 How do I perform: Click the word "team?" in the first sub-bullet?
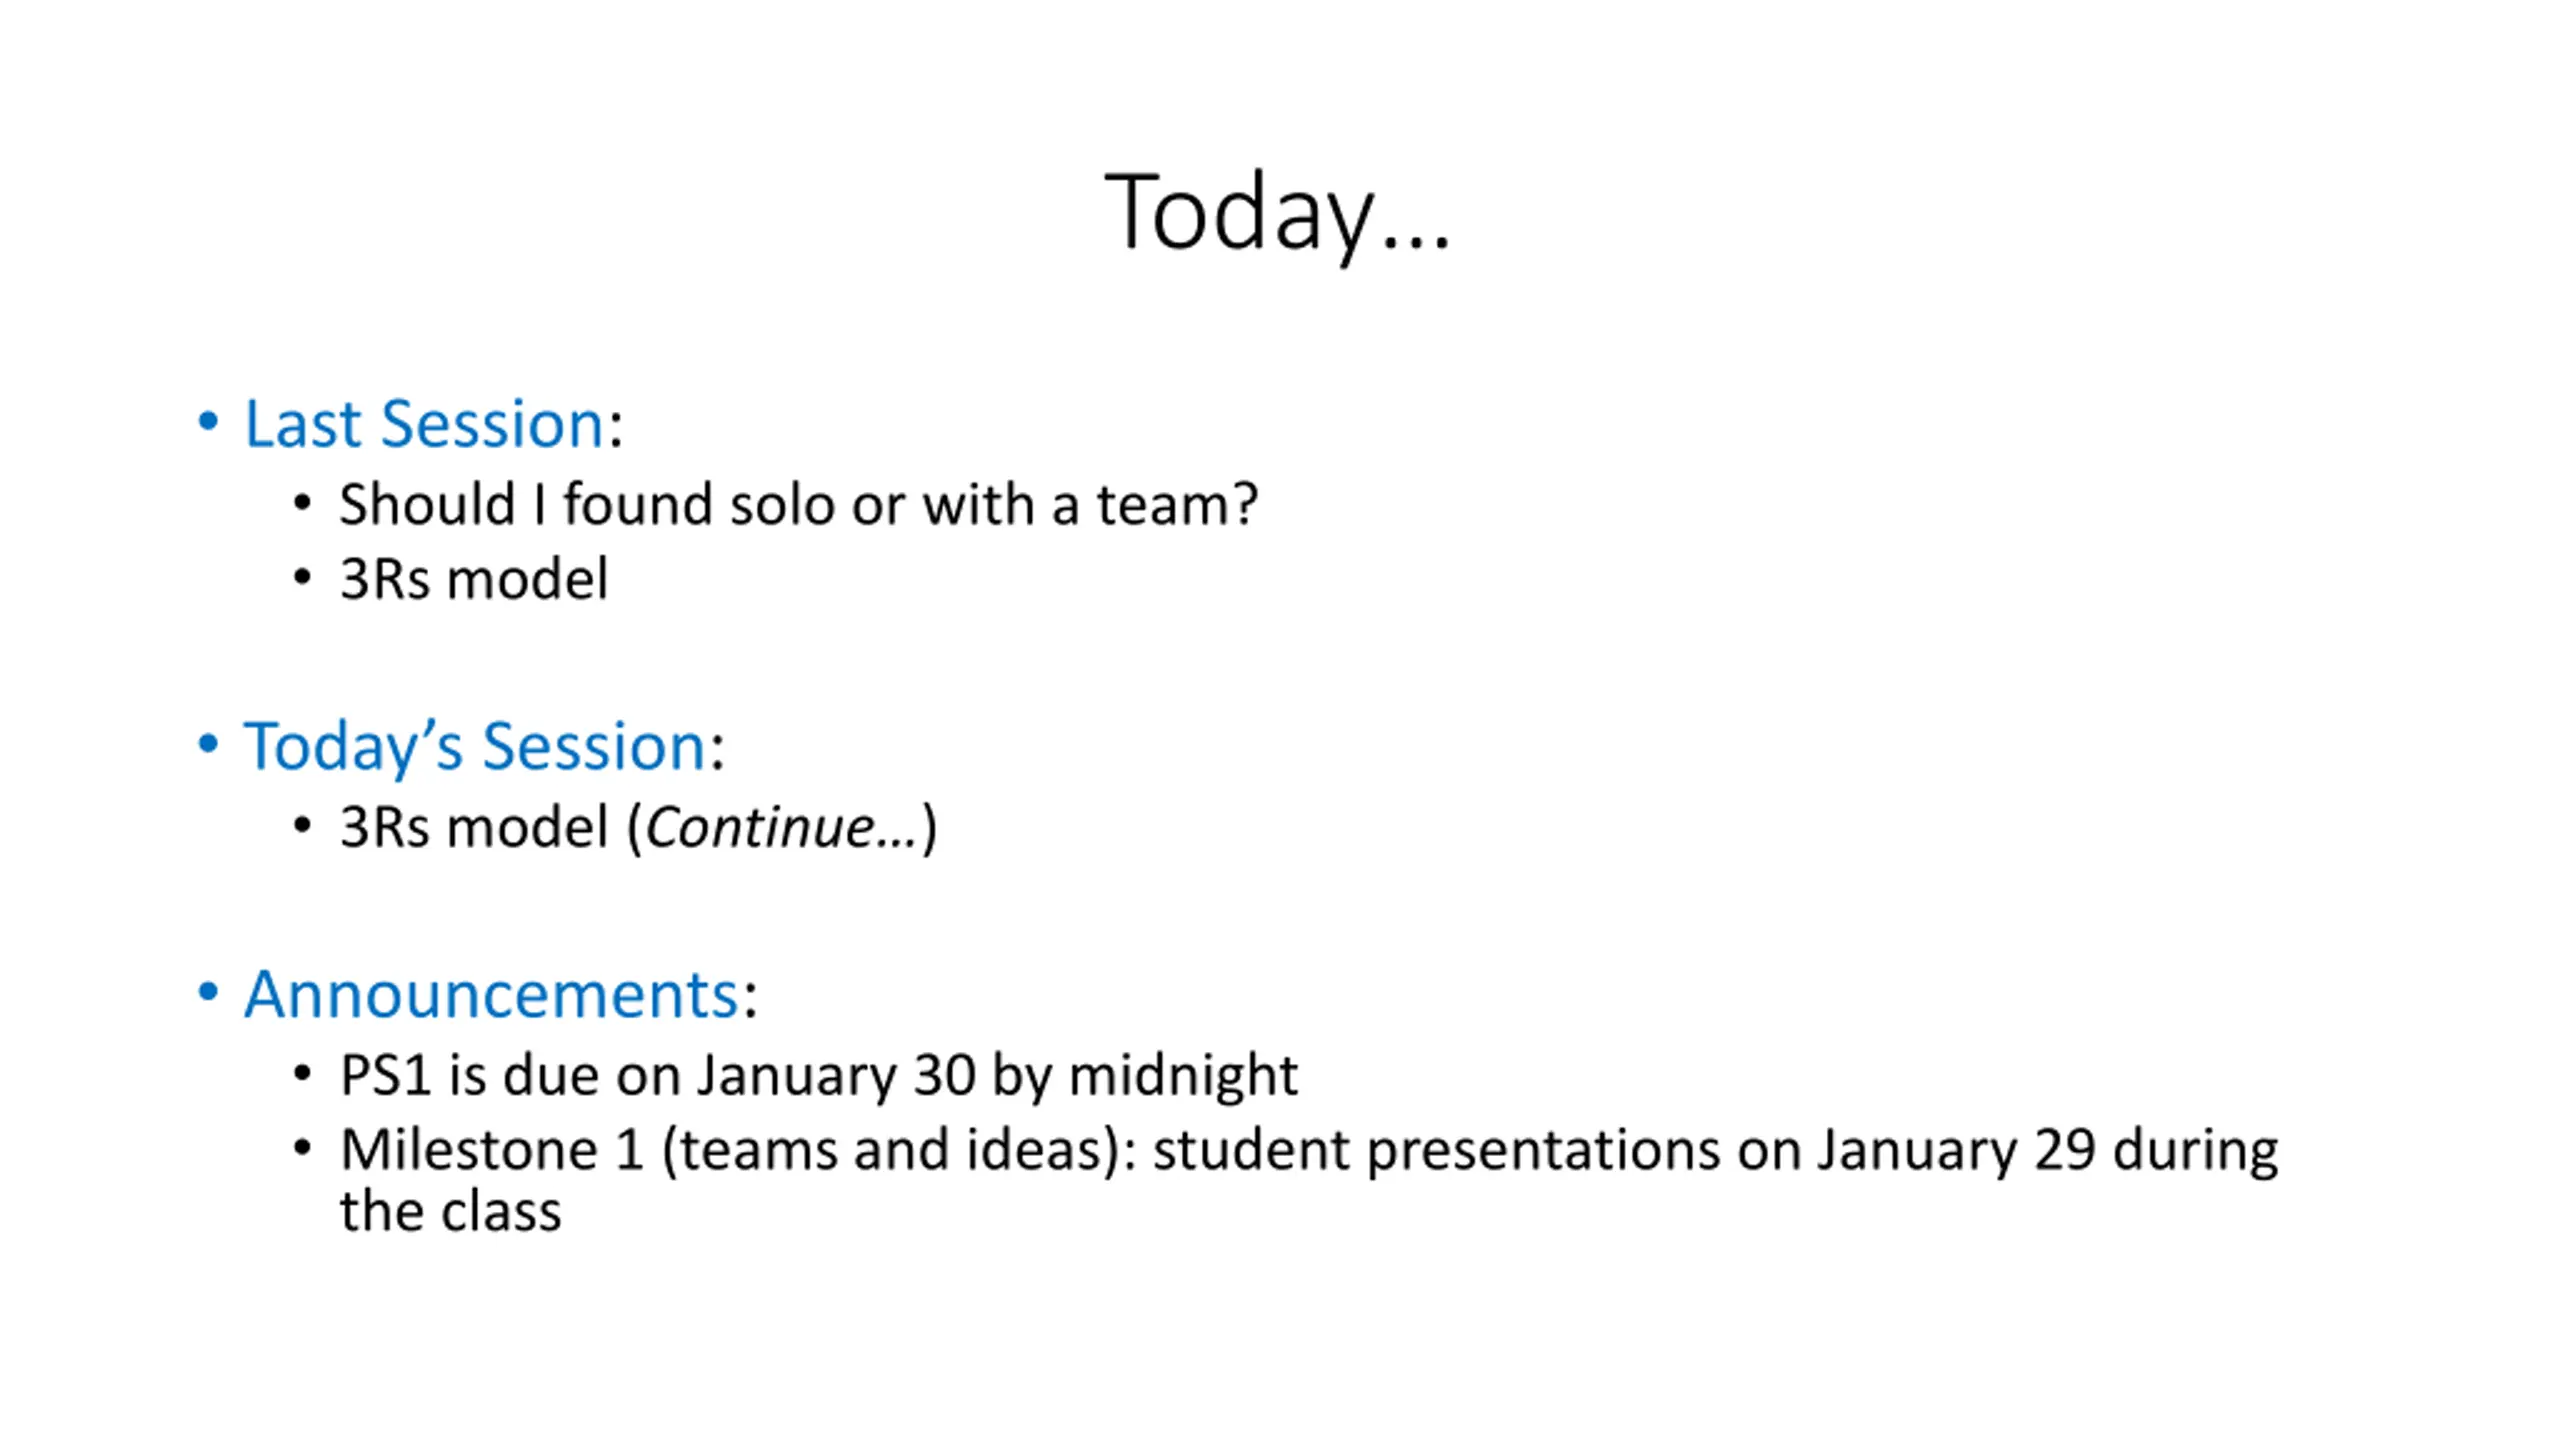tap(1177, 504)
